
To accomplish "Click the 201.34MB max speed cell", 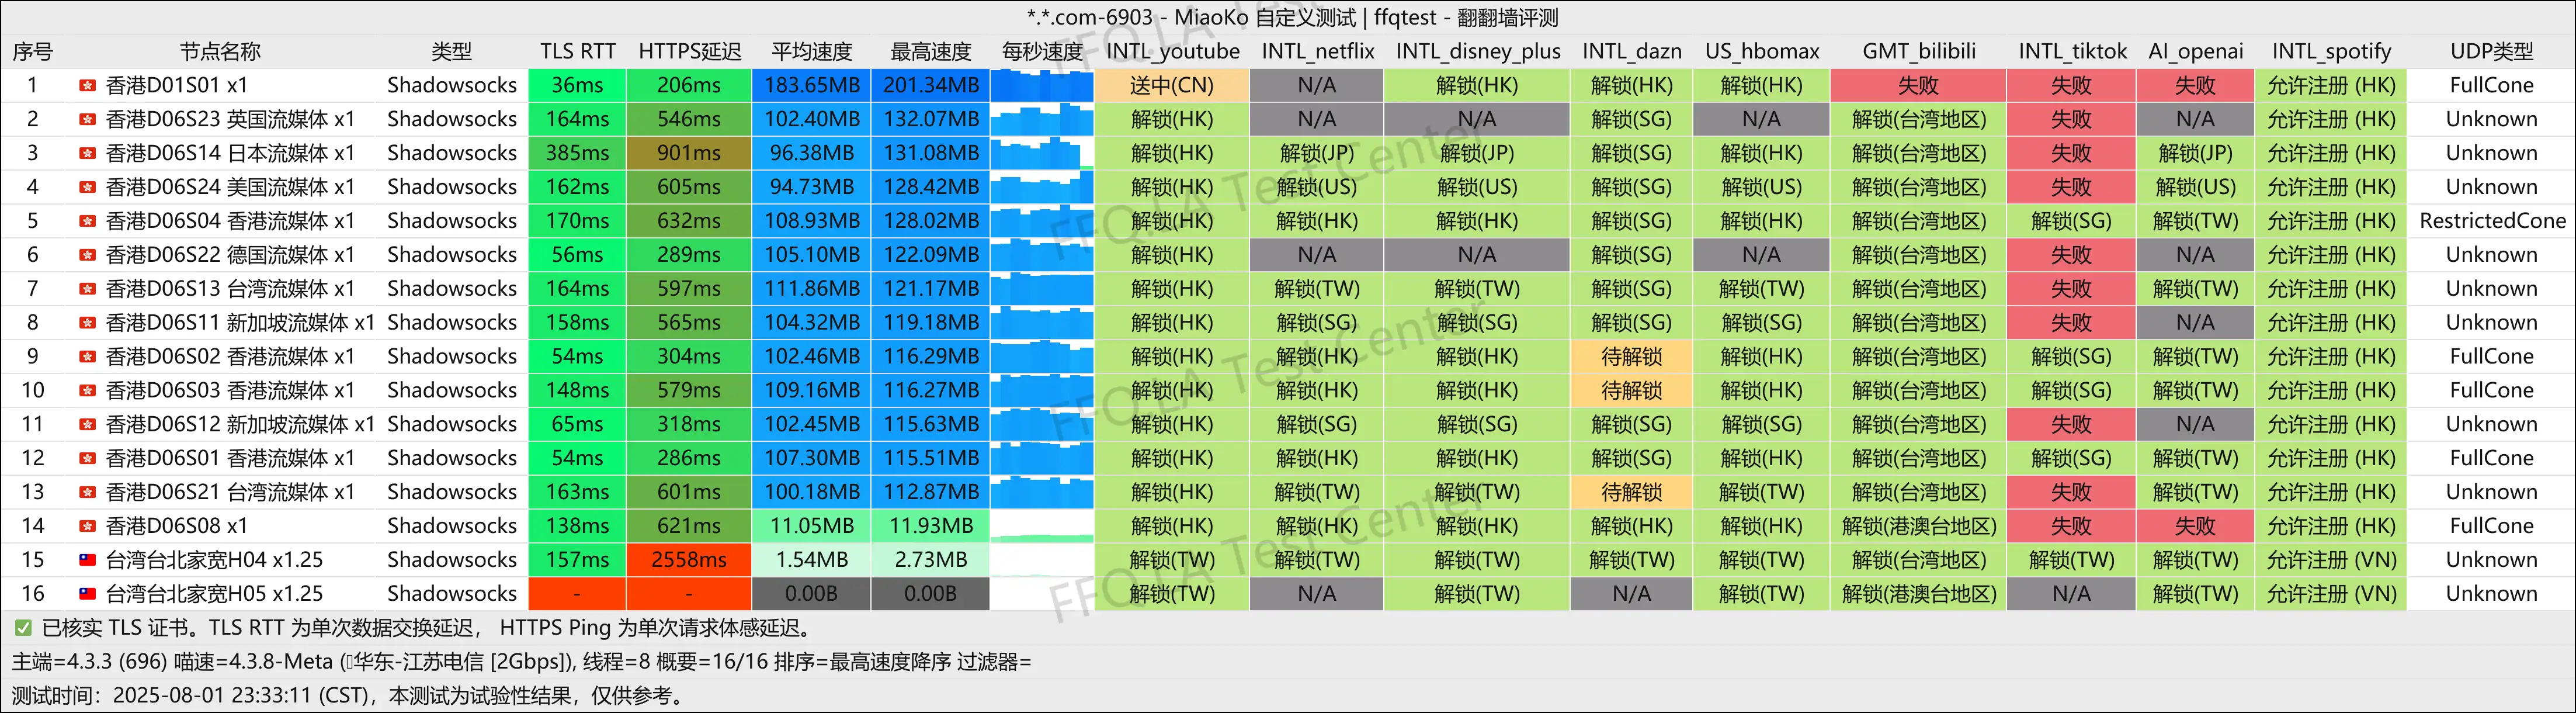I will (931, 86).
